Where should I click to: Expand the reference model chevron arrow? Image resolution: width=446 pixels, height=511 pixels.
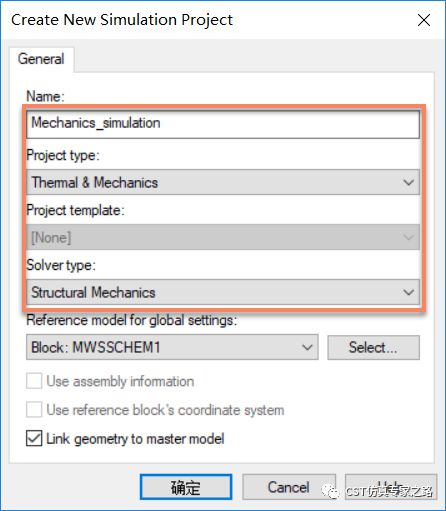point(307,347)
